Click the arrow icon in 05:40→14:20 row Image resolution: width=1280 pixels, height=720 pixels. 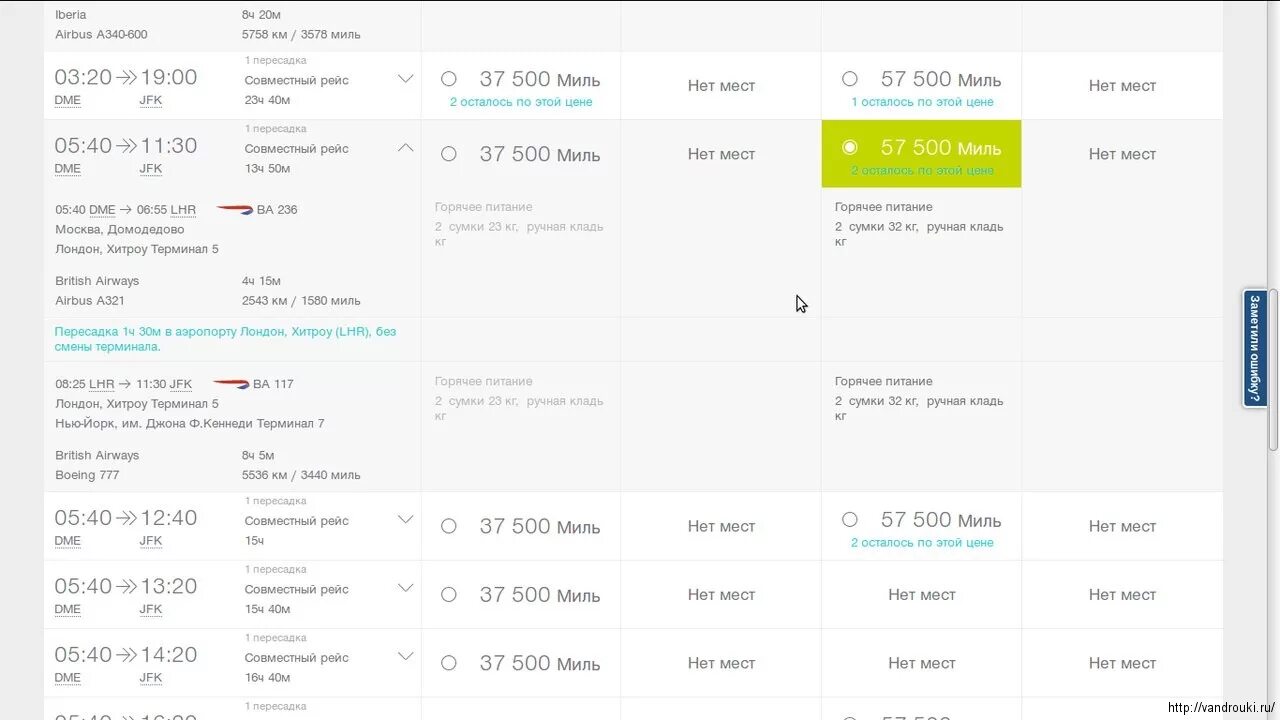pos(126,654)
